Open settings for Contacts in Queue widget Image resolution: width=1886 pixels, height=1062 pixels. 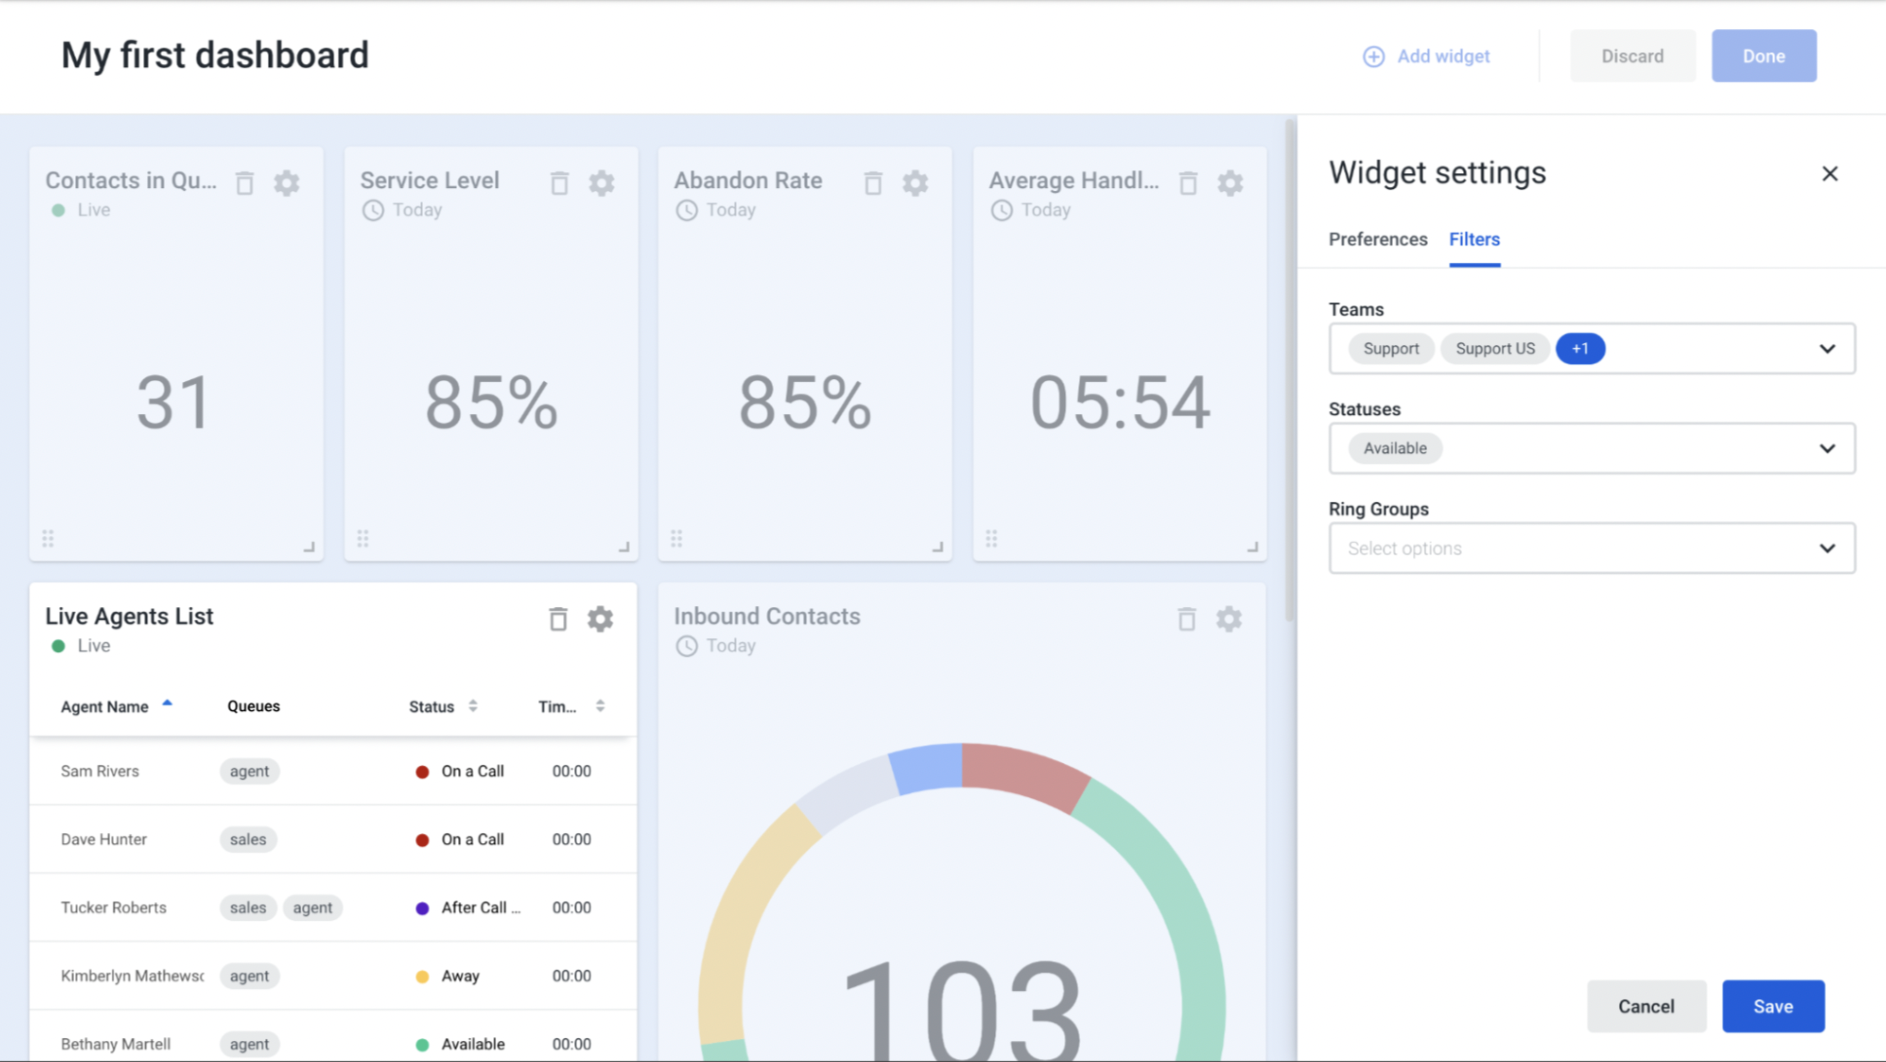tap(287, 183)
